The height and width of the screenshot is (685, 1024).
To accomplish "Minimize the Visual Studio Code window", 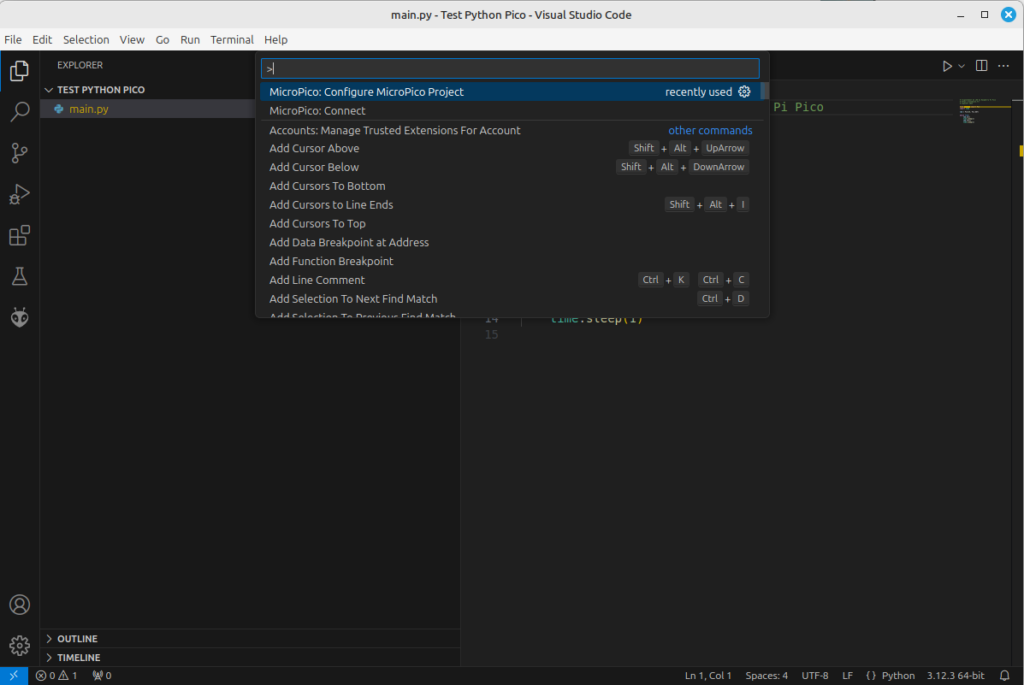I will pyautogui.click(x=961, y=14).
